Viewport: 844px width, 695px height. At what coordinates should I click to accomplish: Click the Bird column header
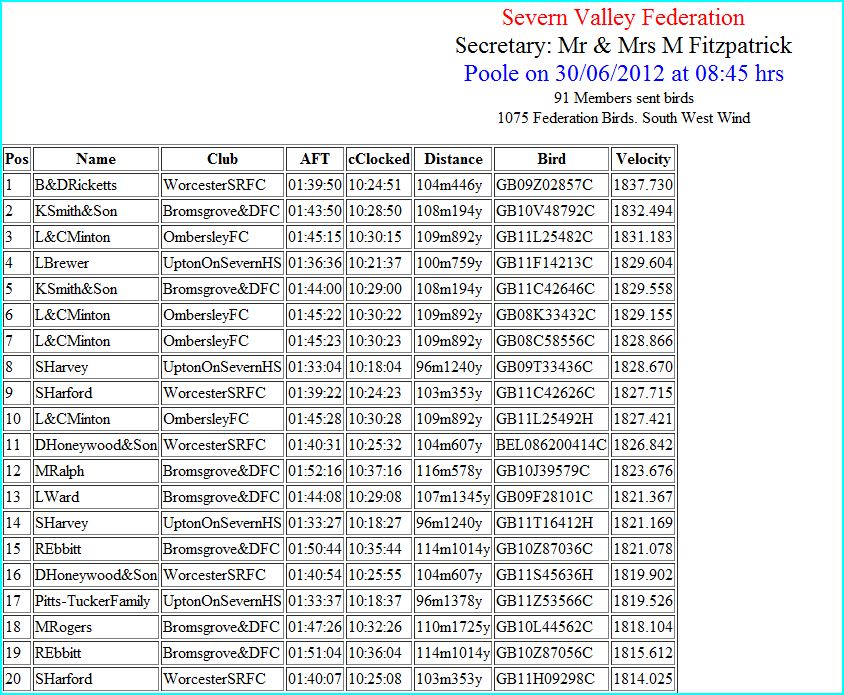[x=551, y=159]
